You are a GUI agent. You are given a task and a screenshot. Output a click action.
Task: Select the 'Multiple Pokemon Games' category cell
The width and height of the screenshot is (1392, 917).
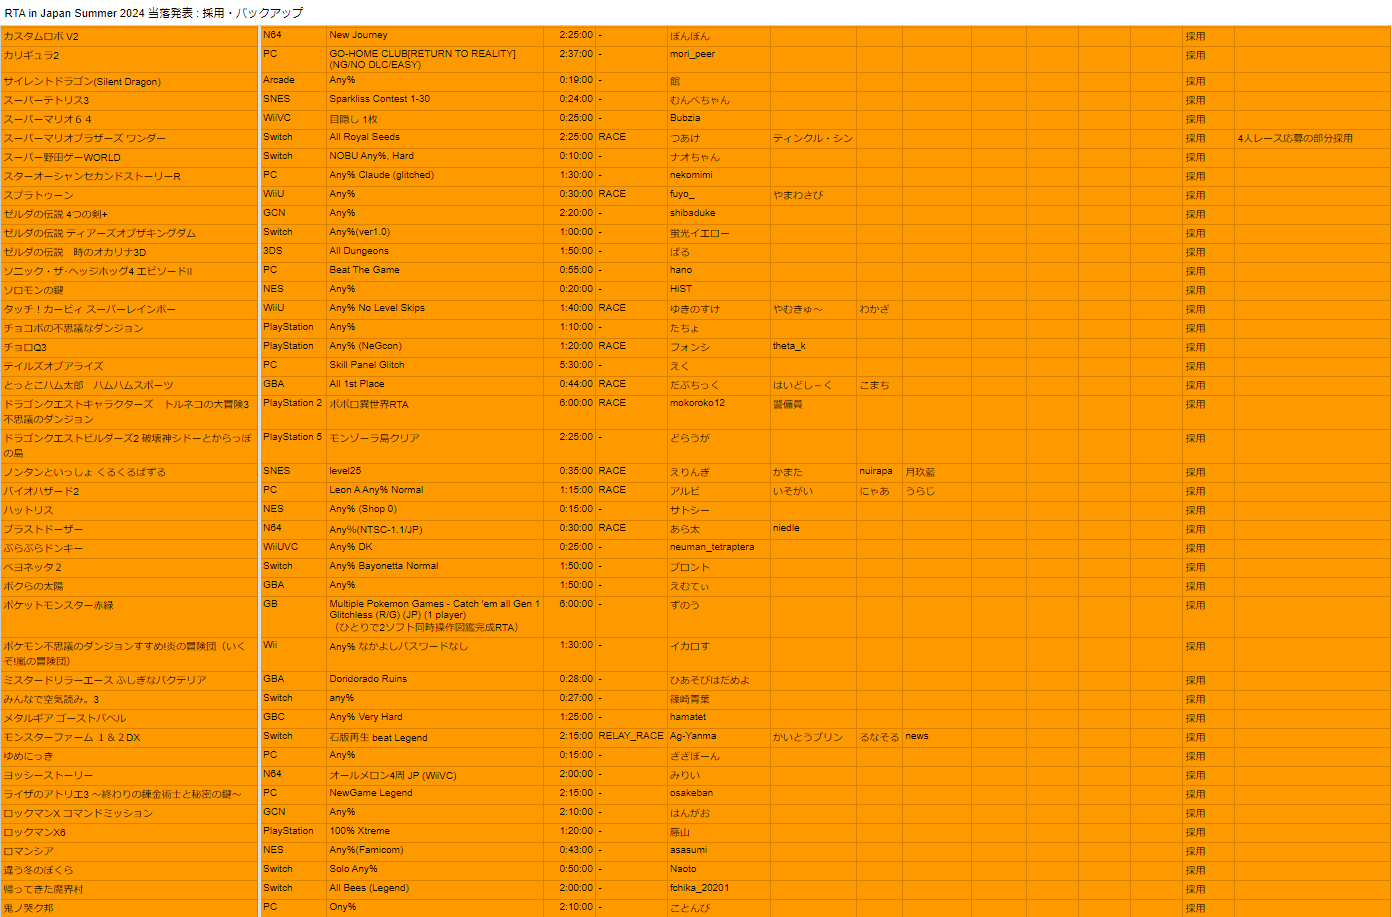(435, 617)
